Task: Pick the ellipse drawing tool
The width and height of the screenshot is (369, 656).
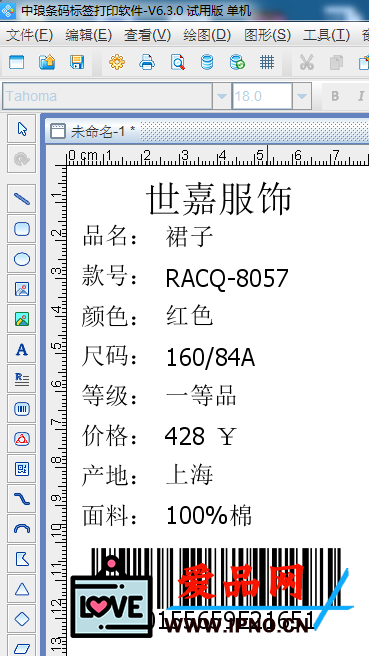Action: tap(22, 259)
